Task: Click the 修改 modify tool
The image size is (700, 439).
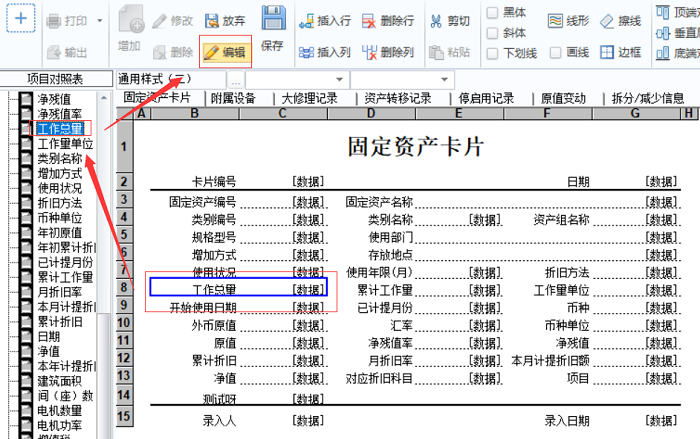Action: pos(172,21)
